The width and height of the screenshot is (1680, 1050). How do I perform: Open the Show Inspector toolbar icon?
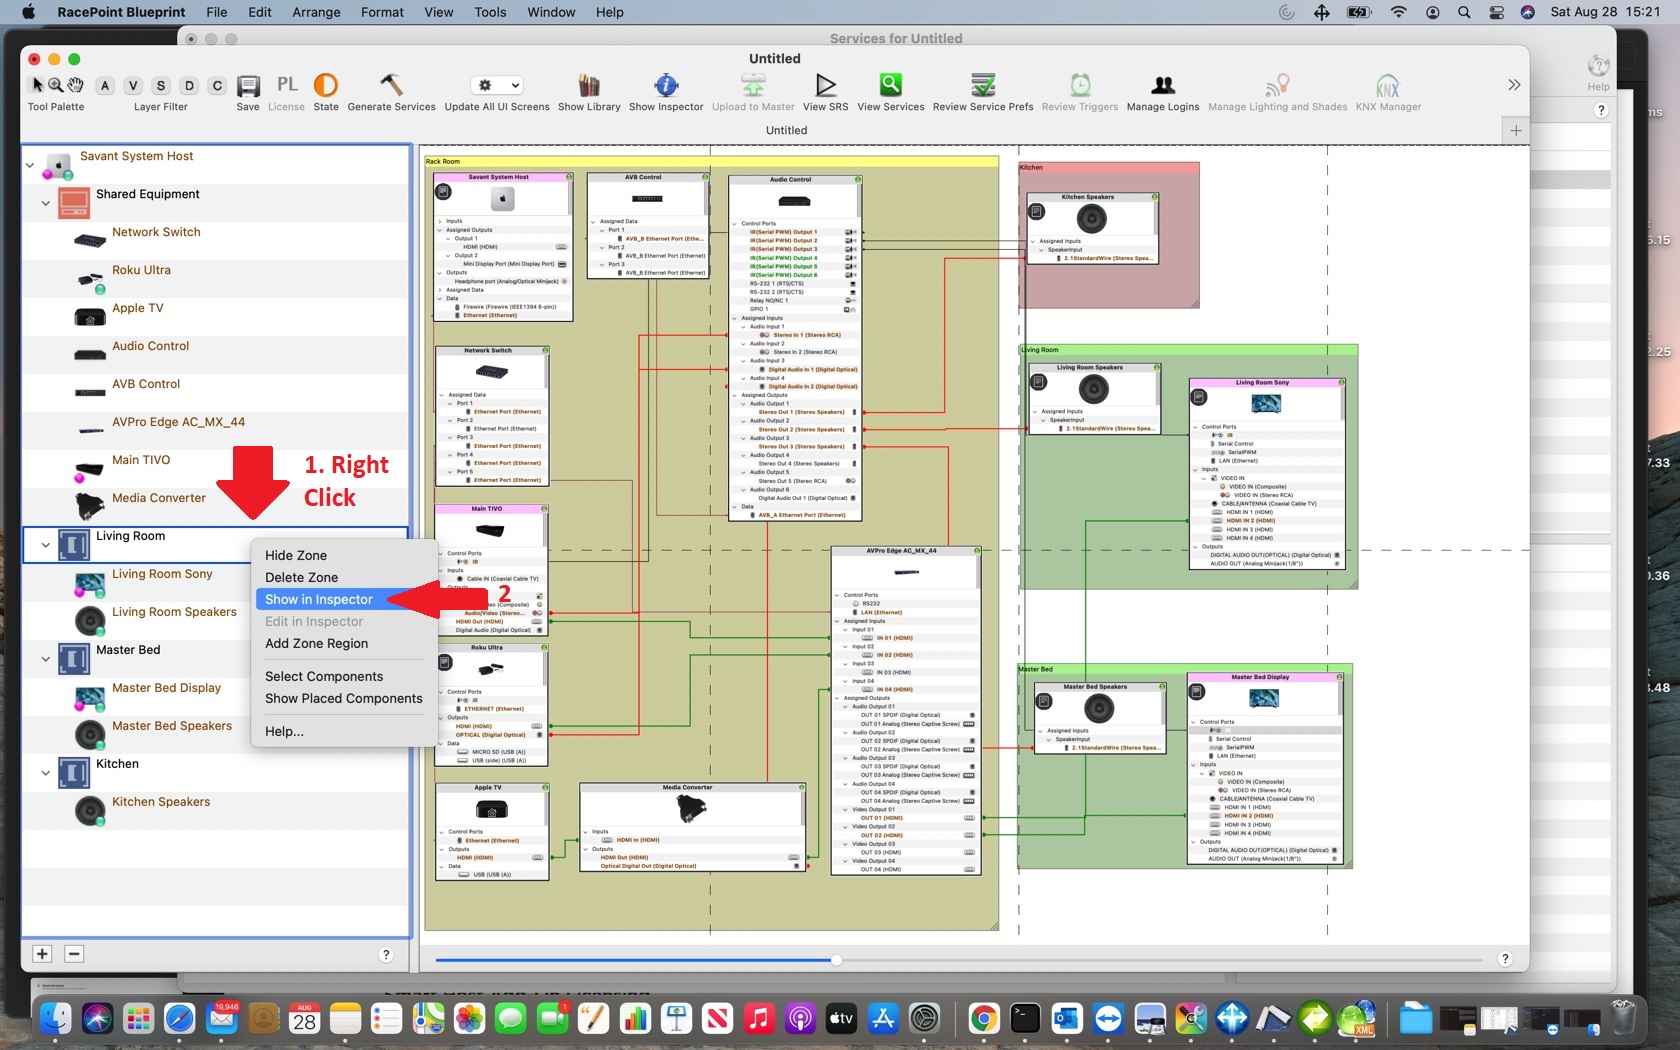point(666,85)
